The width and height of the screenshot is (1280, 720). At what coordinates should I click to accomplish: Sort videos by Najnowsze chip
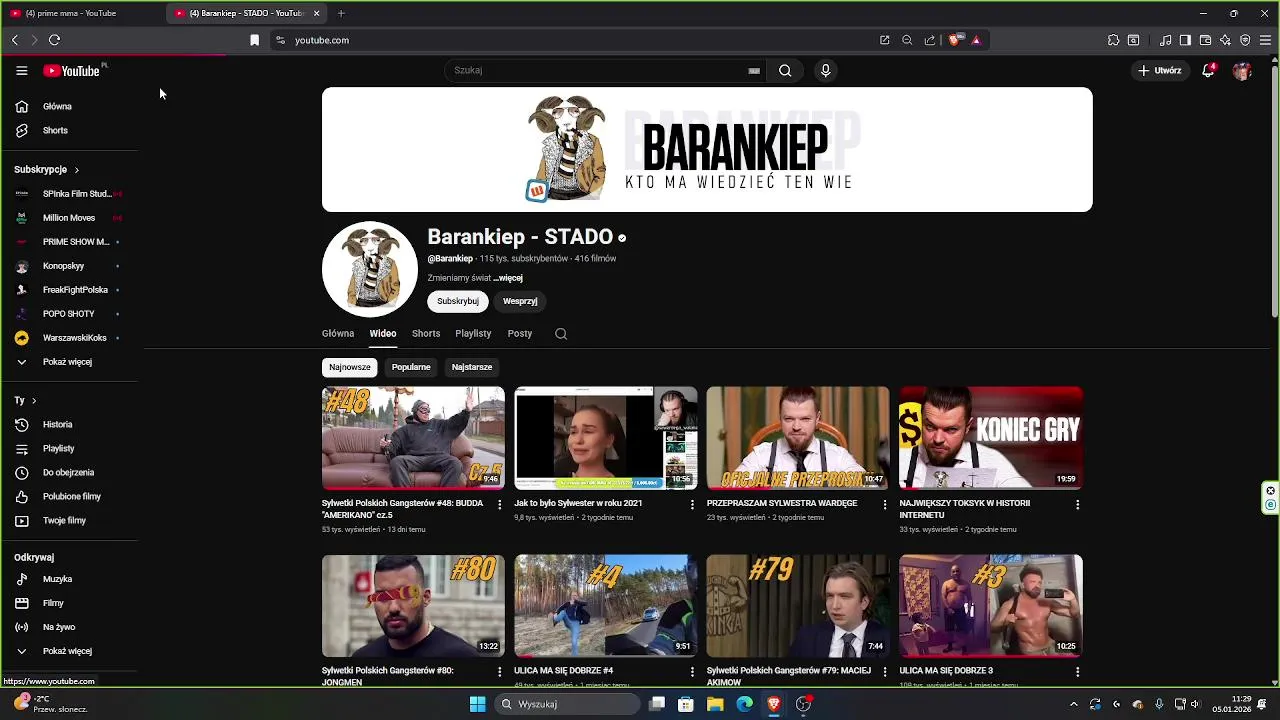[350, 367]
